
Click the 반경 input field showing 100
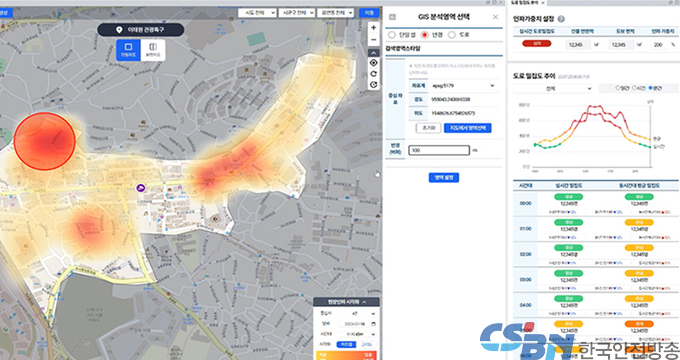tap(439, 150)
